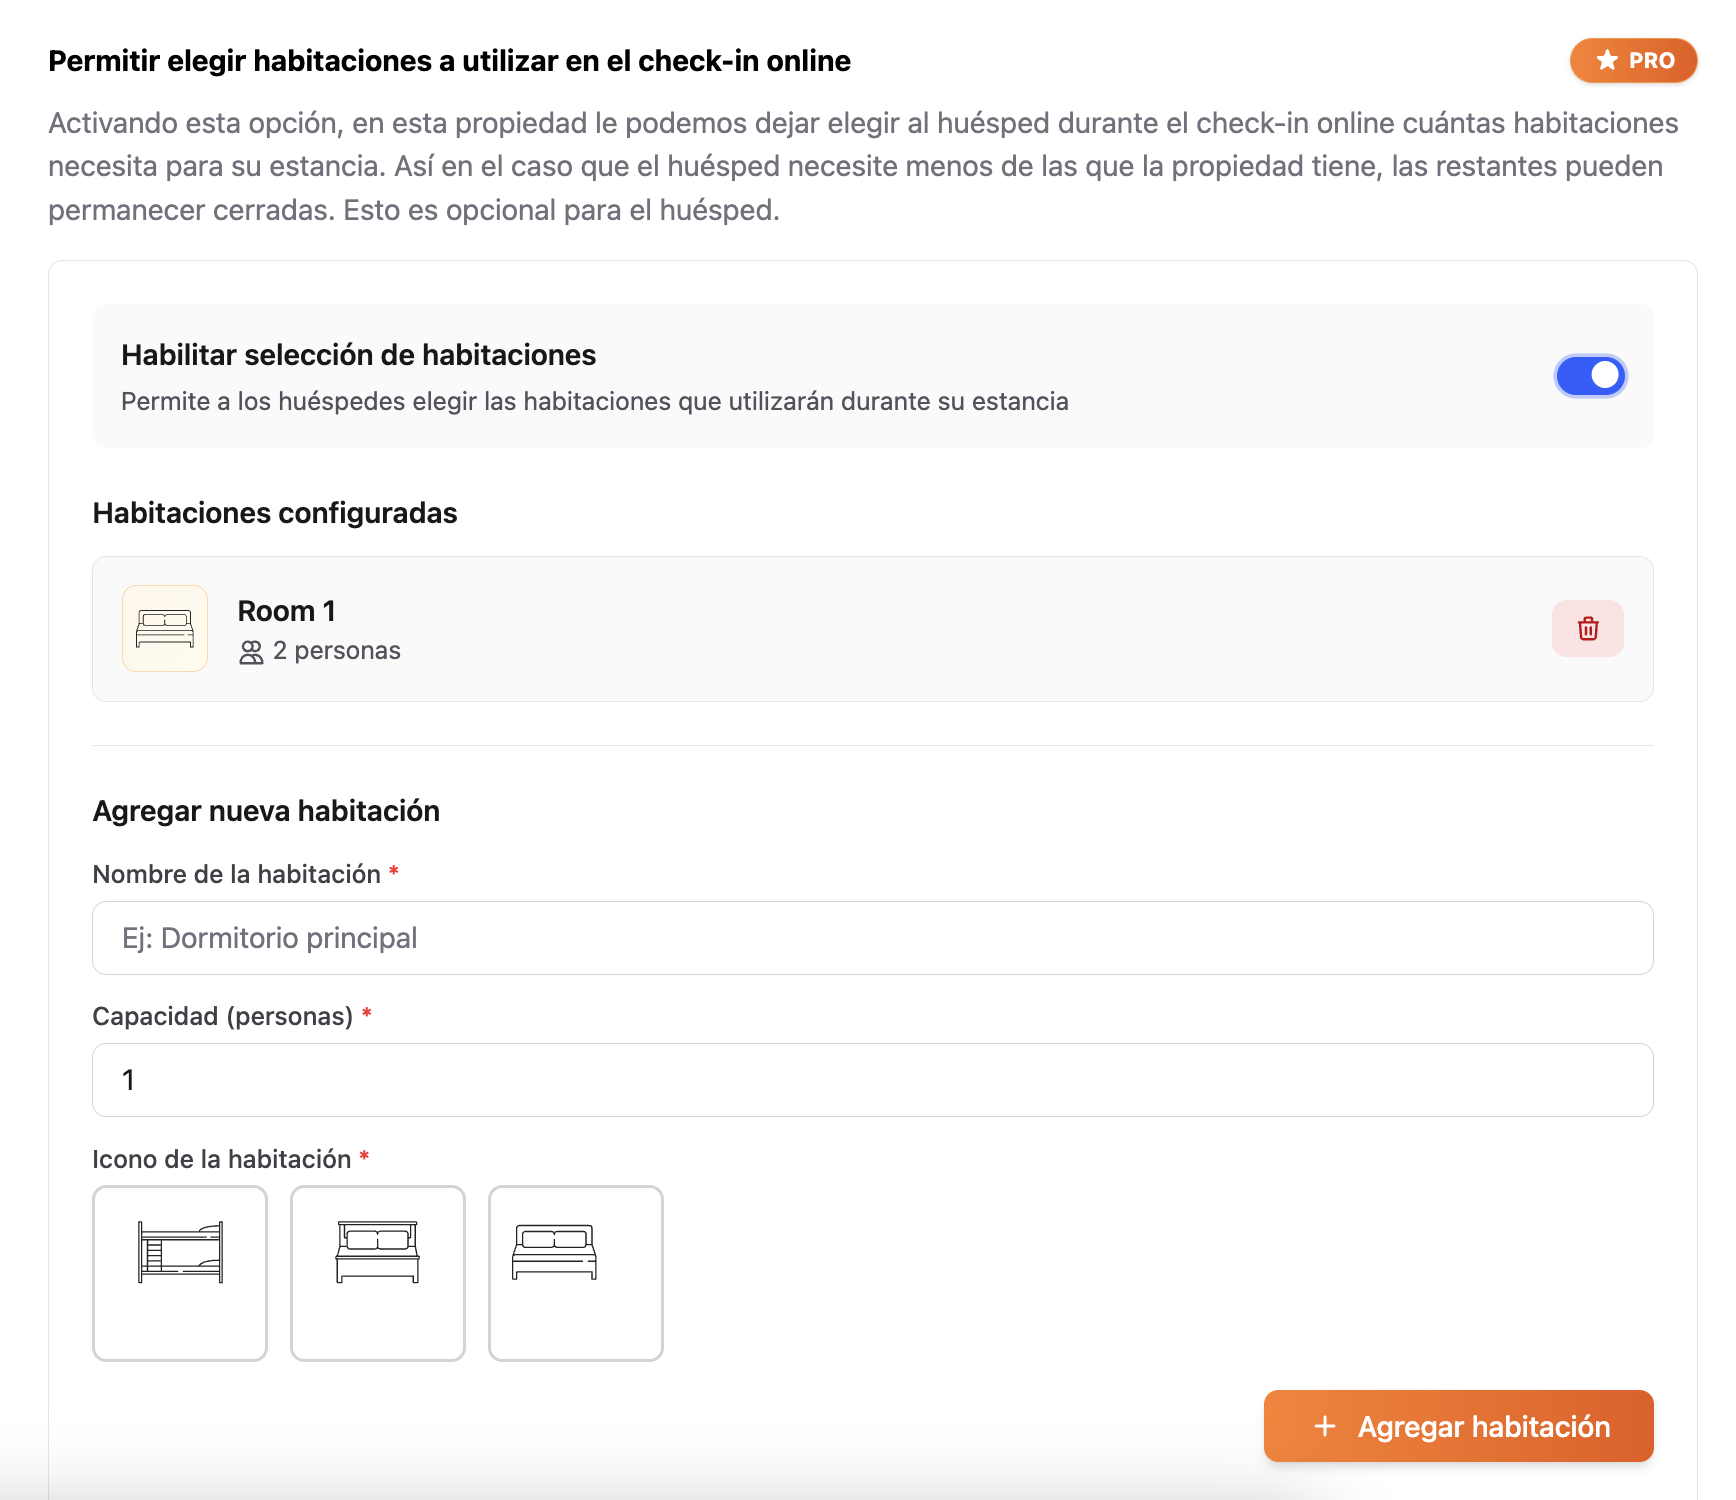The width and height of the screenshot is (1736, 1500).
Task: Click the Agregar habitación button
Action: click(1458, 1426)
